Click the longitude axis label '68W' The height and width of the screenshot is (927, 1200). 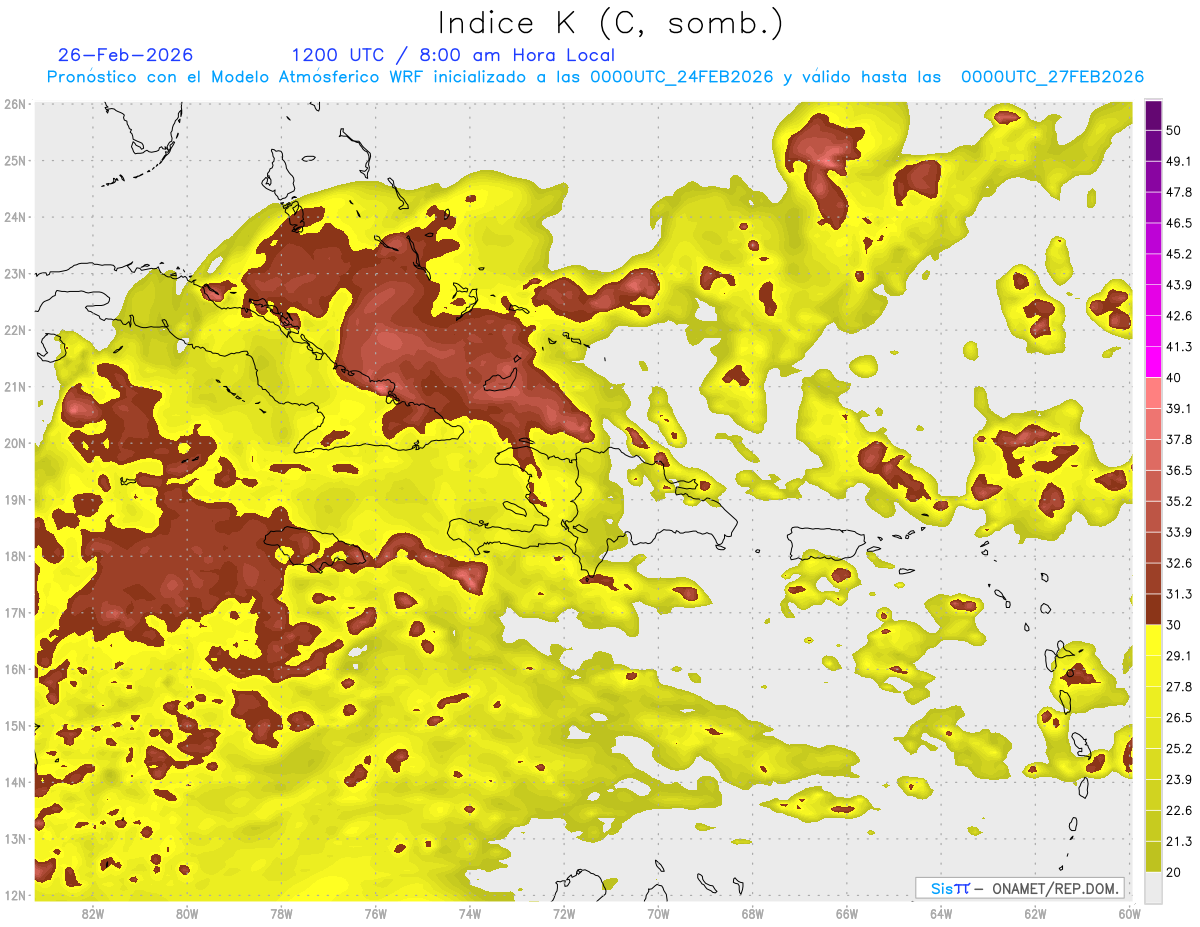coord(752,913)
